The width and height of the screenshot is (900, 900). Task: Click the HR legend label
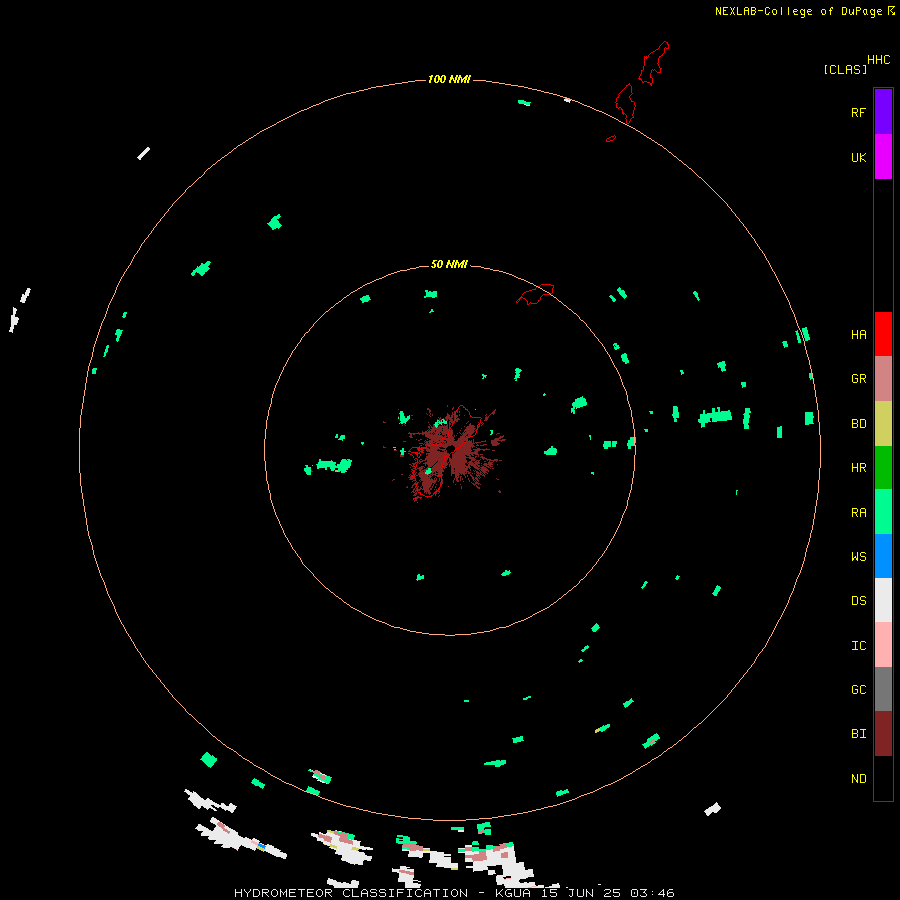[x=858, y=468]
